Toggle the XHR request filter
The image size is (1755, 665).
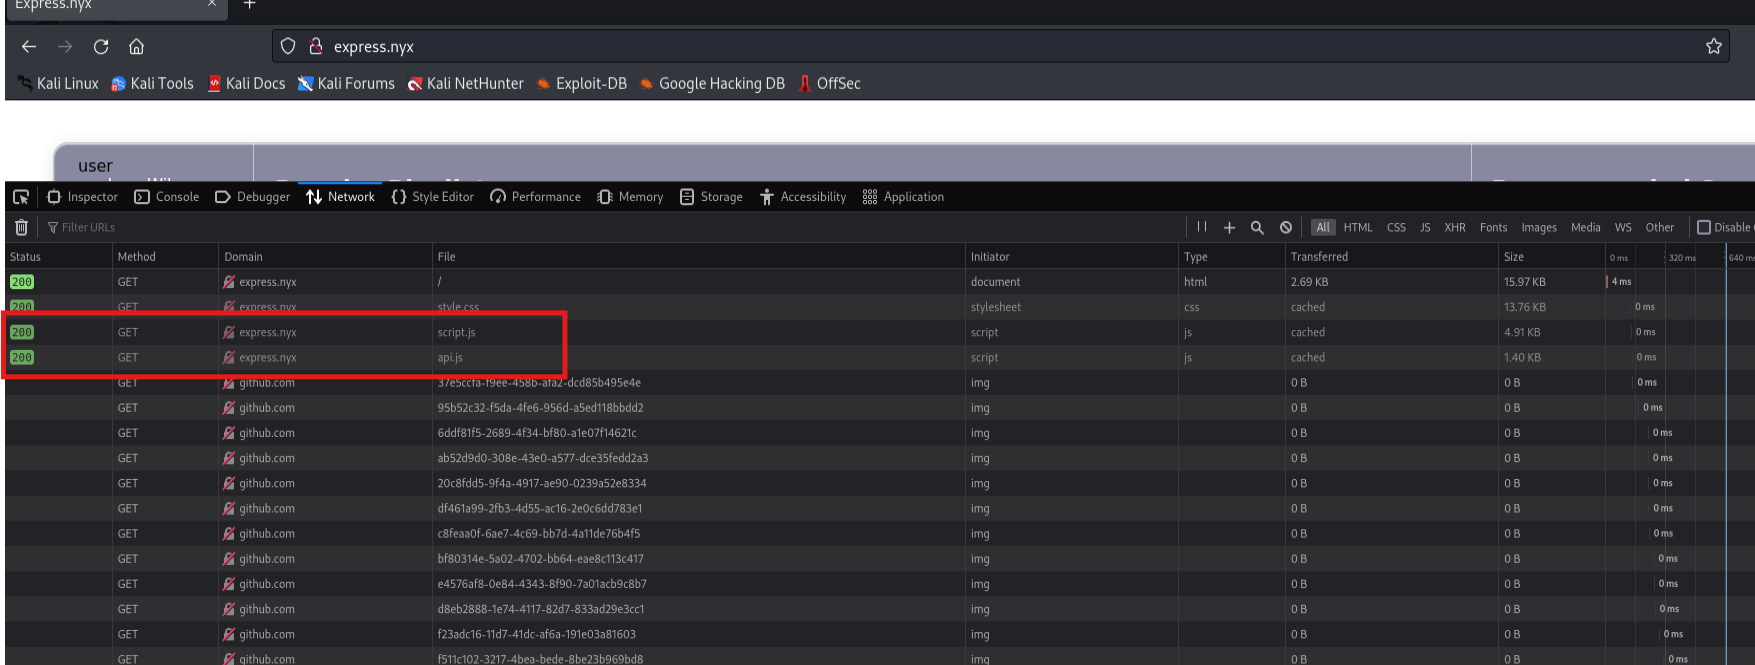[1454, 228]
